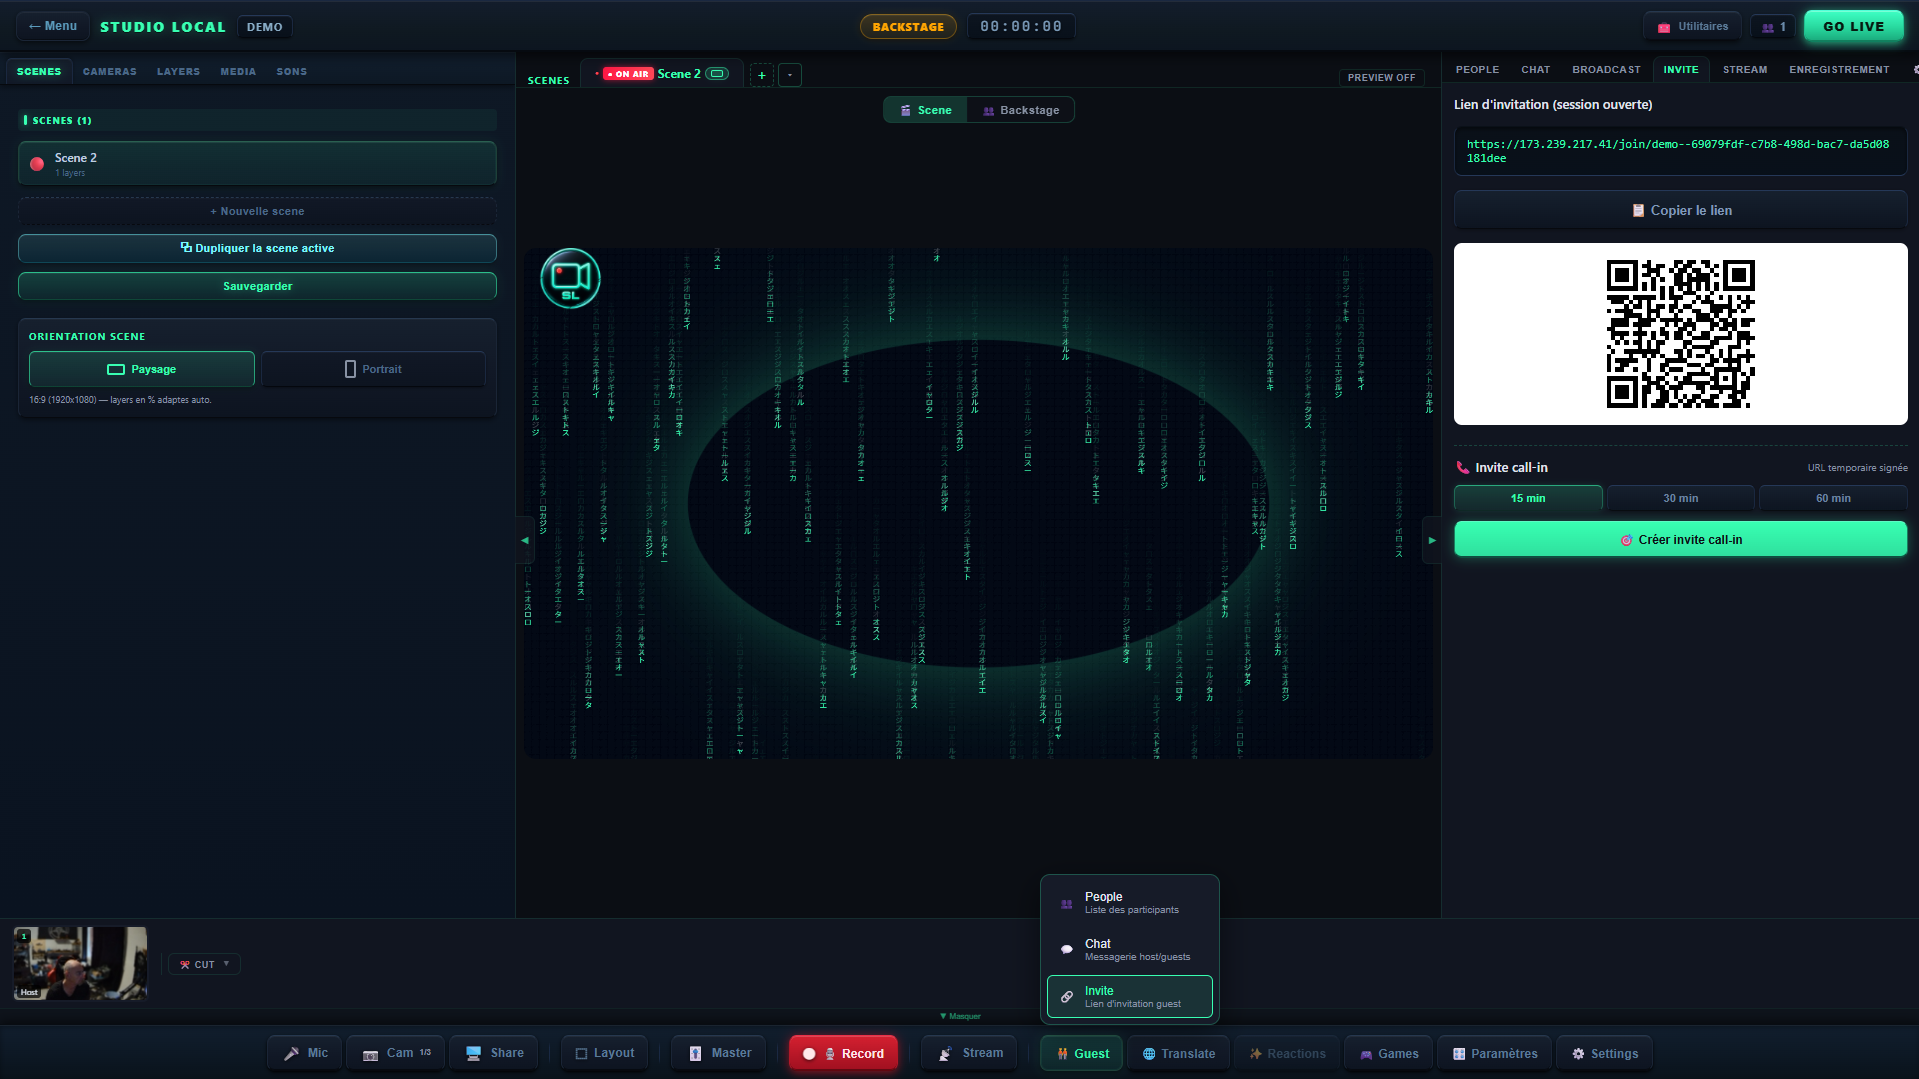This screenshot has height=1079, width=1919.
Task: Click the plus button to add scene tab
Action: tap(762, 75)
